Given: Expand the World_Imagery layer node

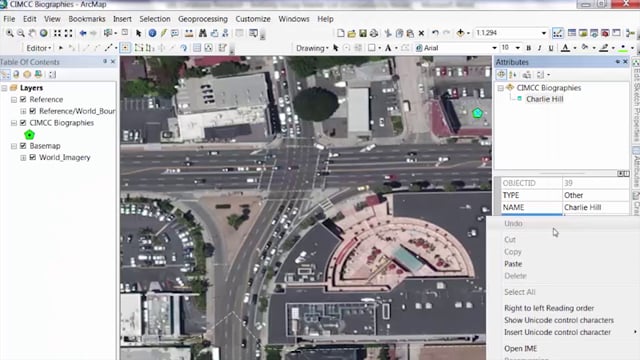Looking at the screenshot, I should click(x=23, y=158).
